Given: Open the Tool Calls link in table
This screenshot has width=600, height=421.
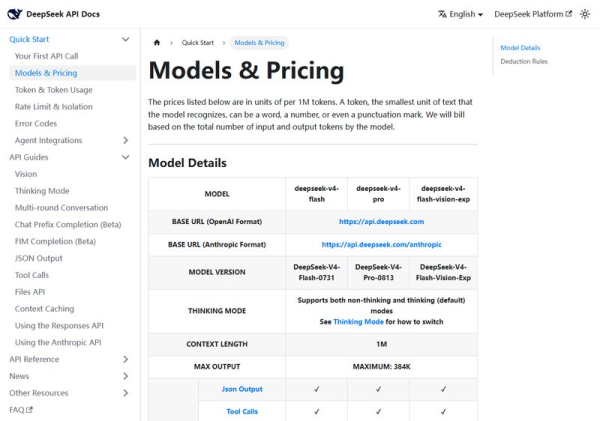Looking at the screenshot, I should point(242,412).
